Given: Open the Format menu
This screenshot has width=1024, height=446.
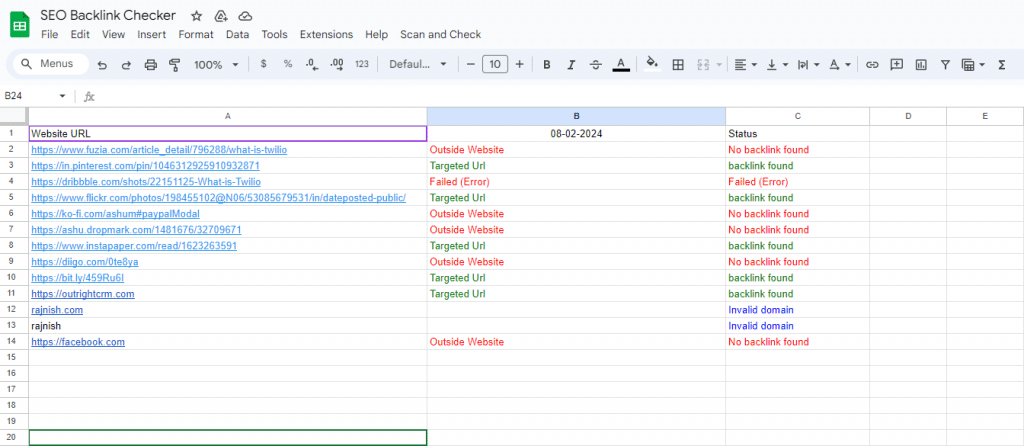Looking at the screenshot, I should (x=196, y=35).
